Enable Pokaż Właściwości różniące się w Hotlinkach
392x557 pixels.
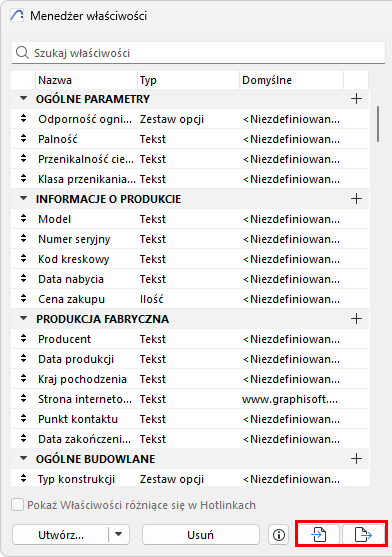tap(17, 505)
